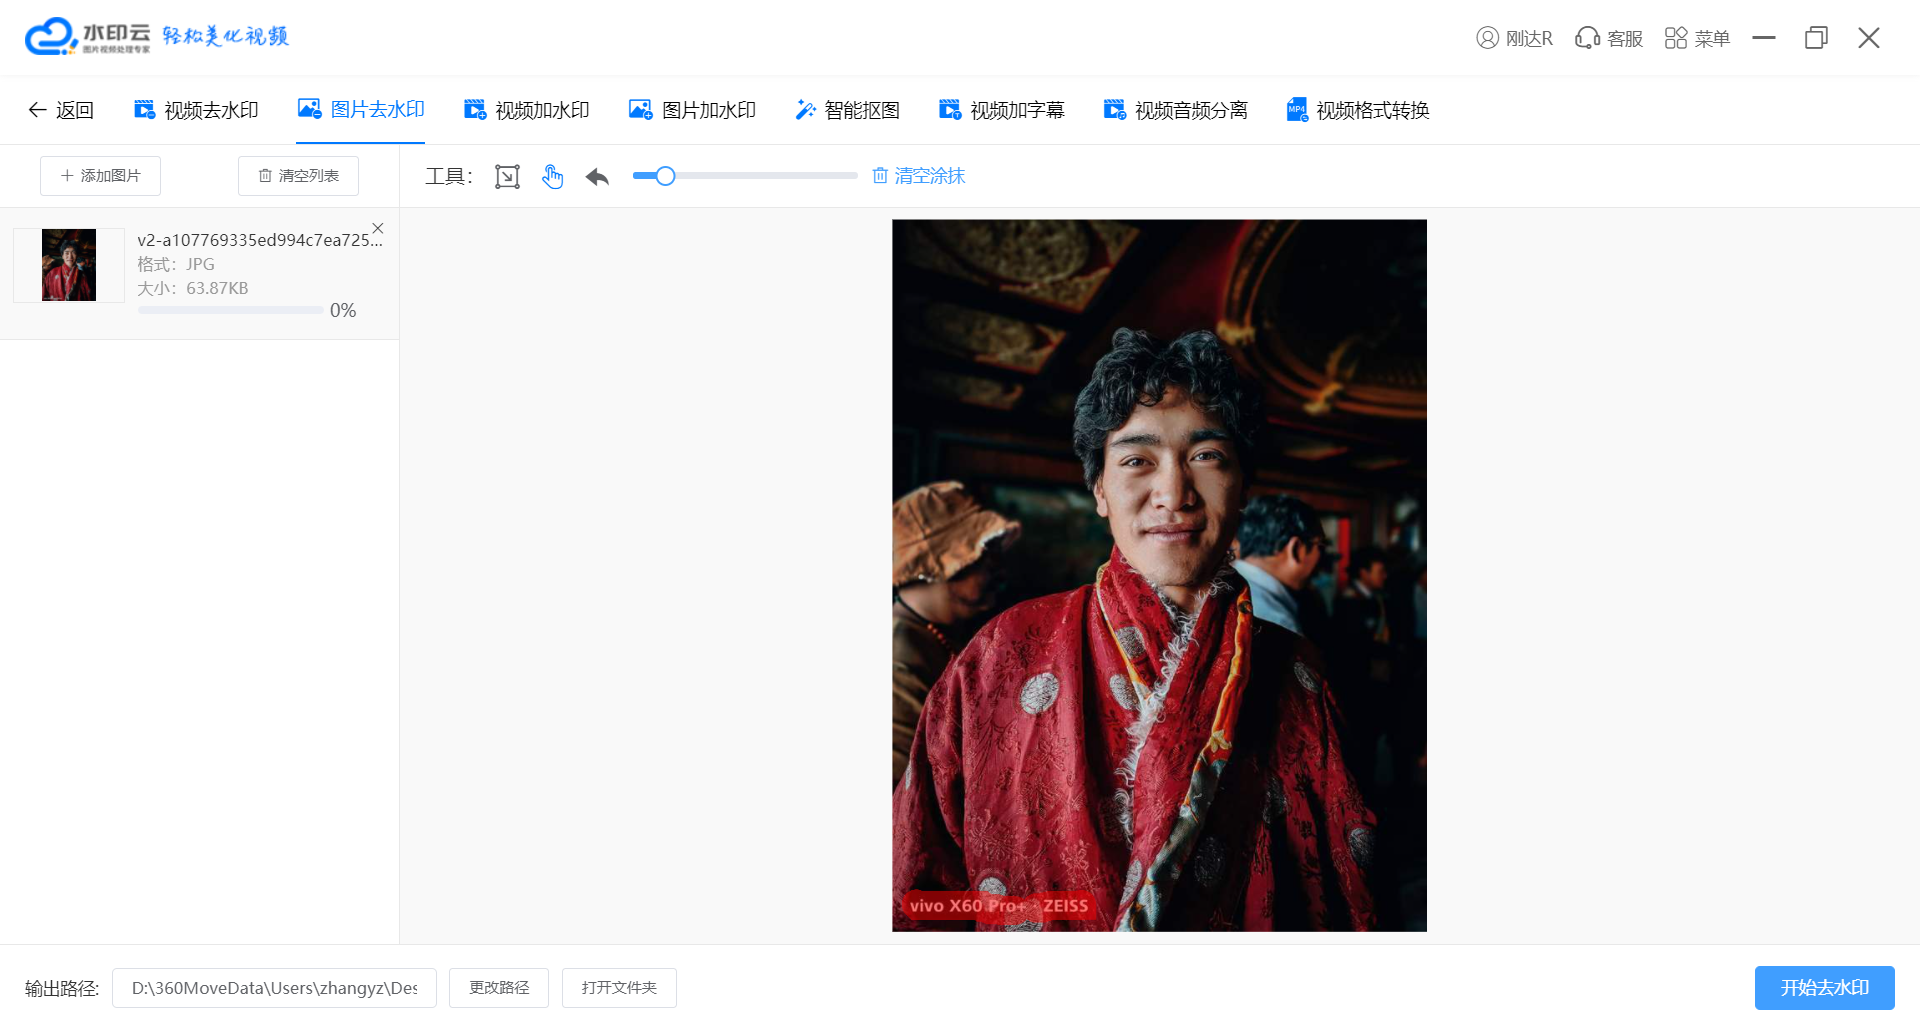
Task: Open the 菜单 menu
Action: point(1697,38)
